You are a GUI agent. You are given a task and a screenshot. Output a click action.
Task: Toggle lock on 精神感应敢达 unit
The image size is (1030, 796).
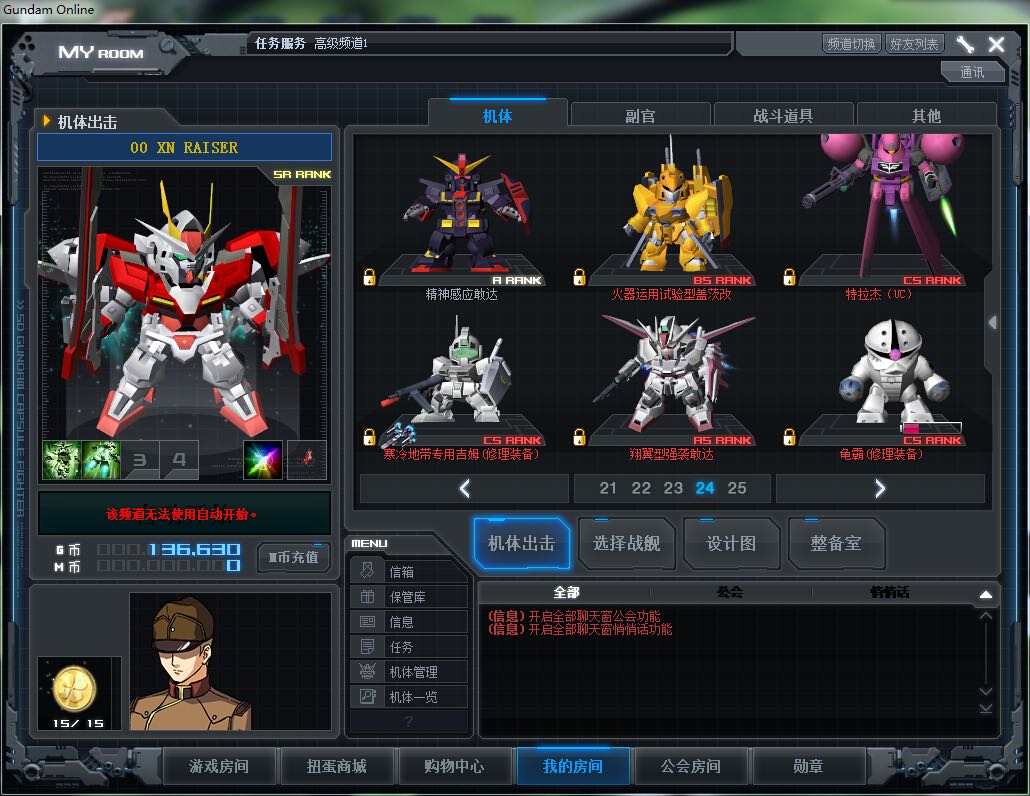(369, 277)
